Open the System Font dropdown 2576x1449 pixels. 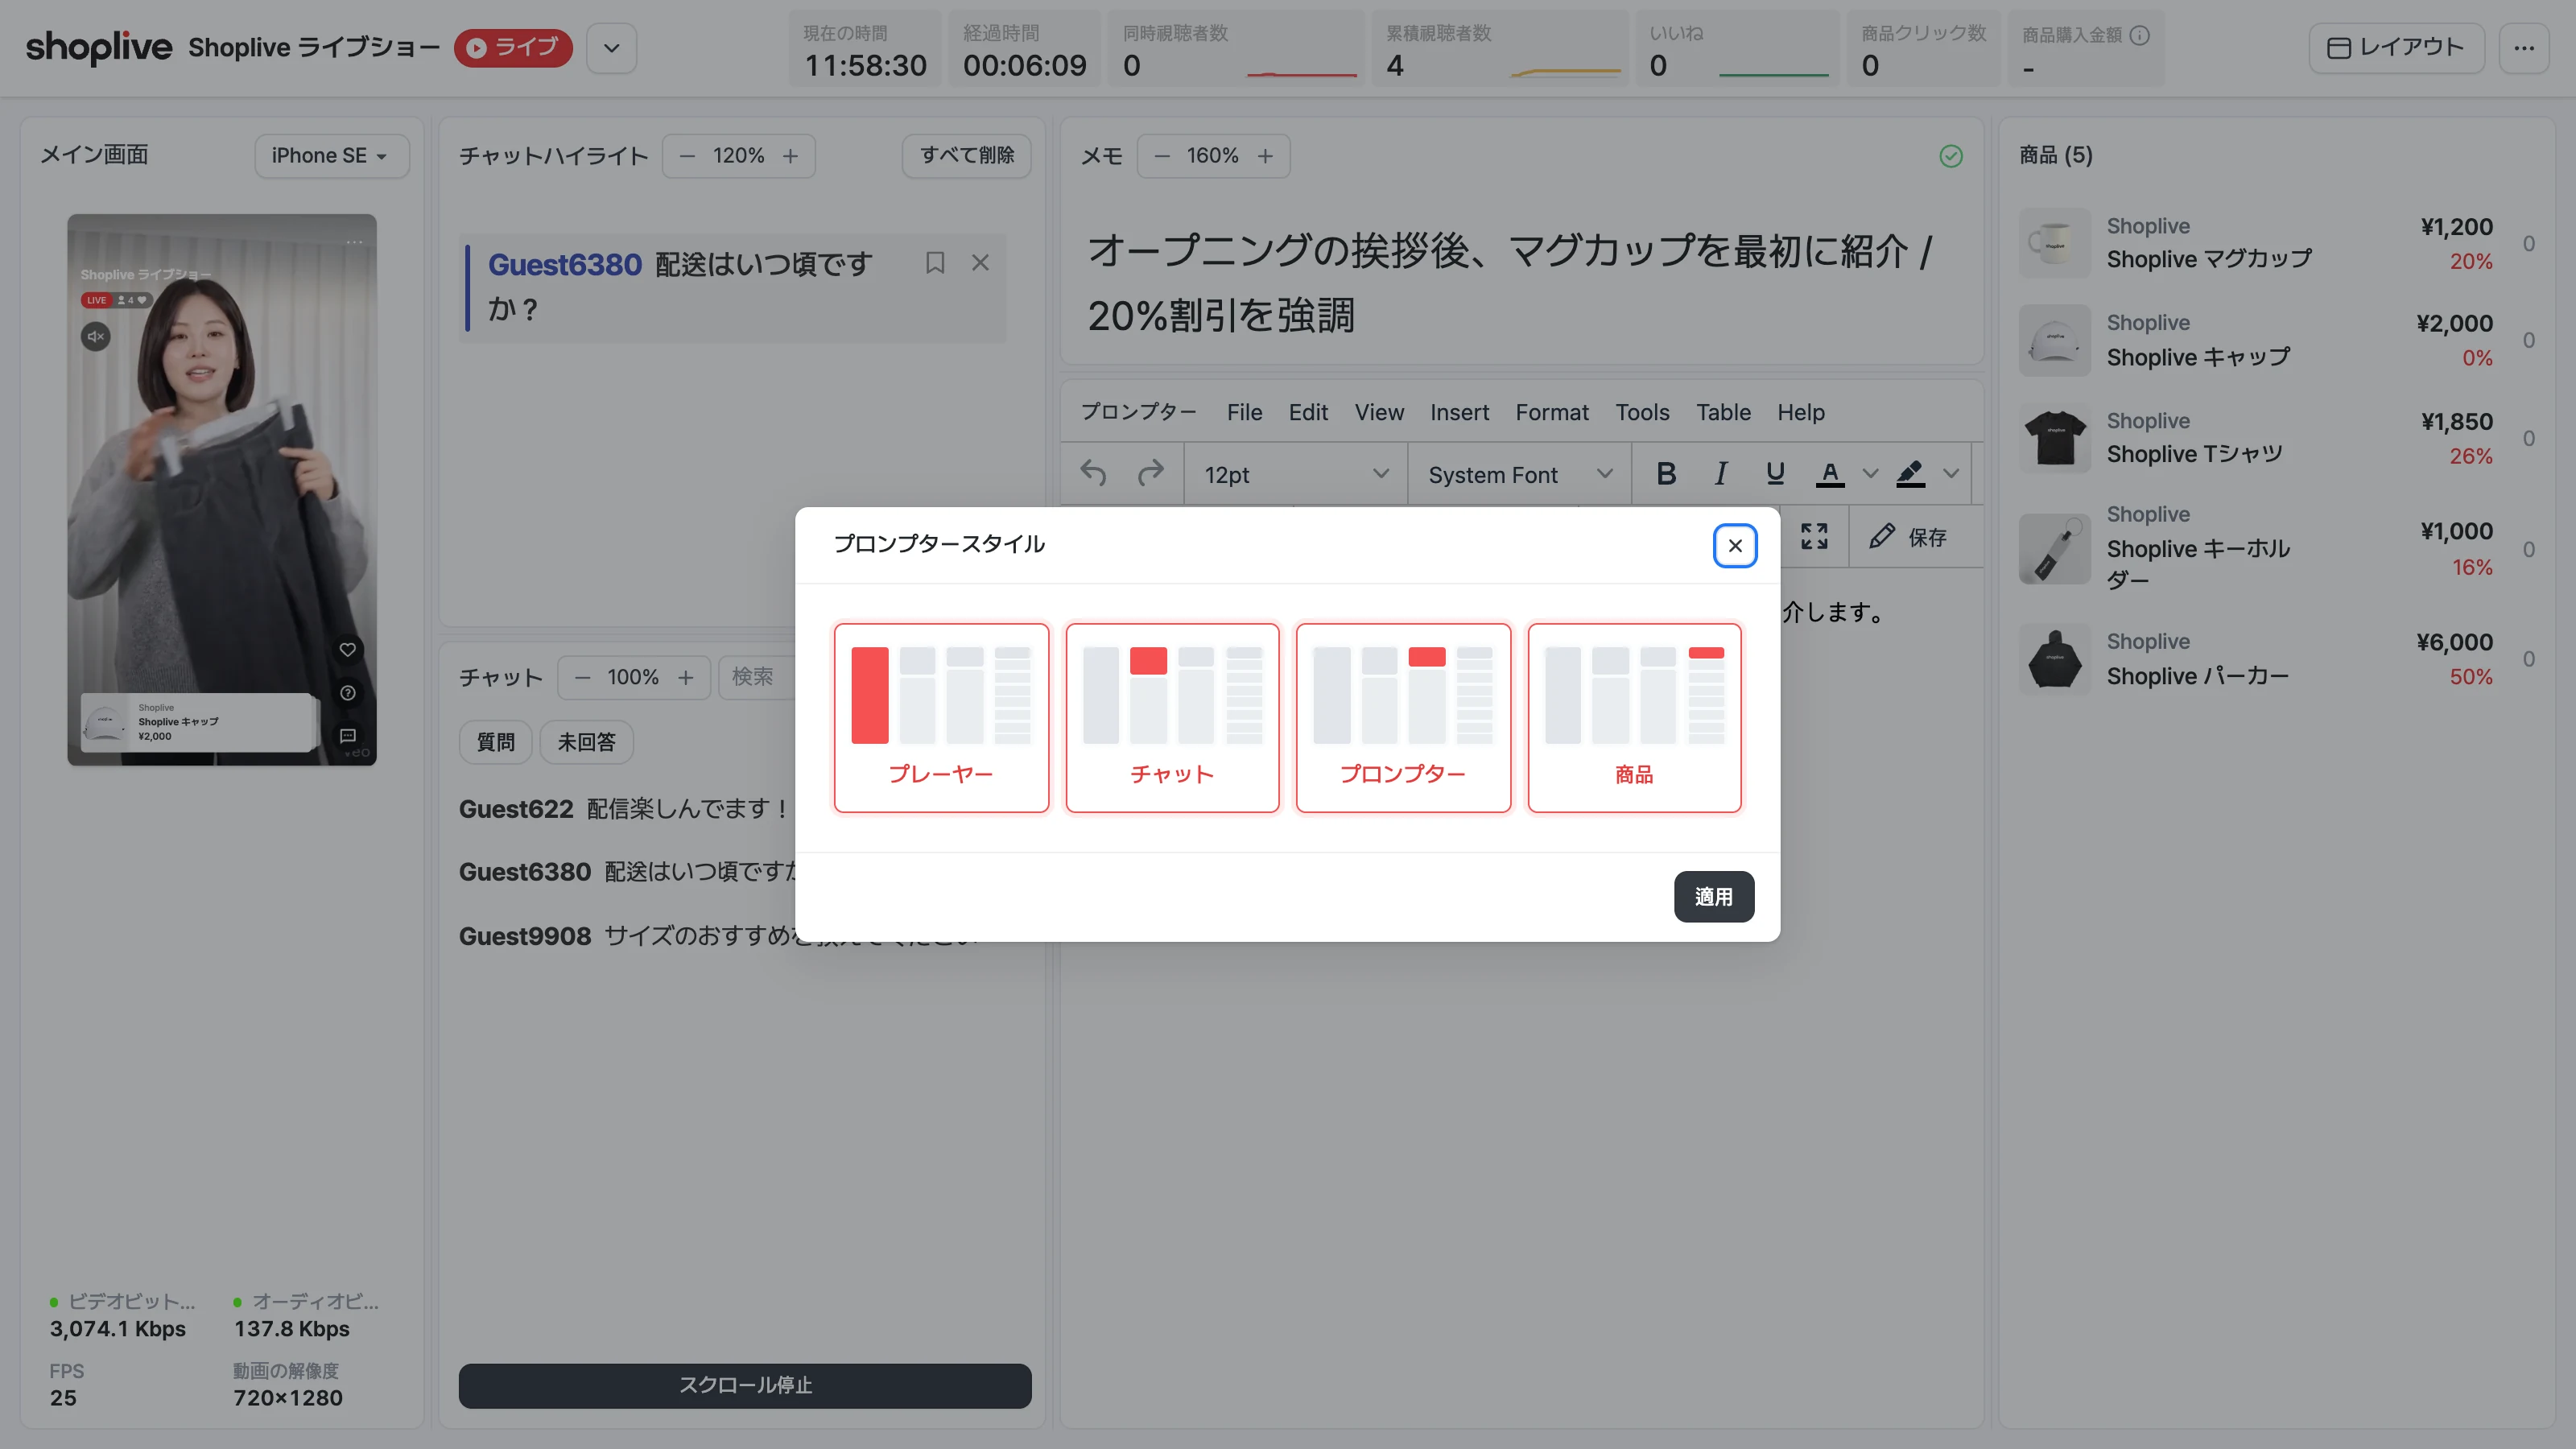[1519, 475]
